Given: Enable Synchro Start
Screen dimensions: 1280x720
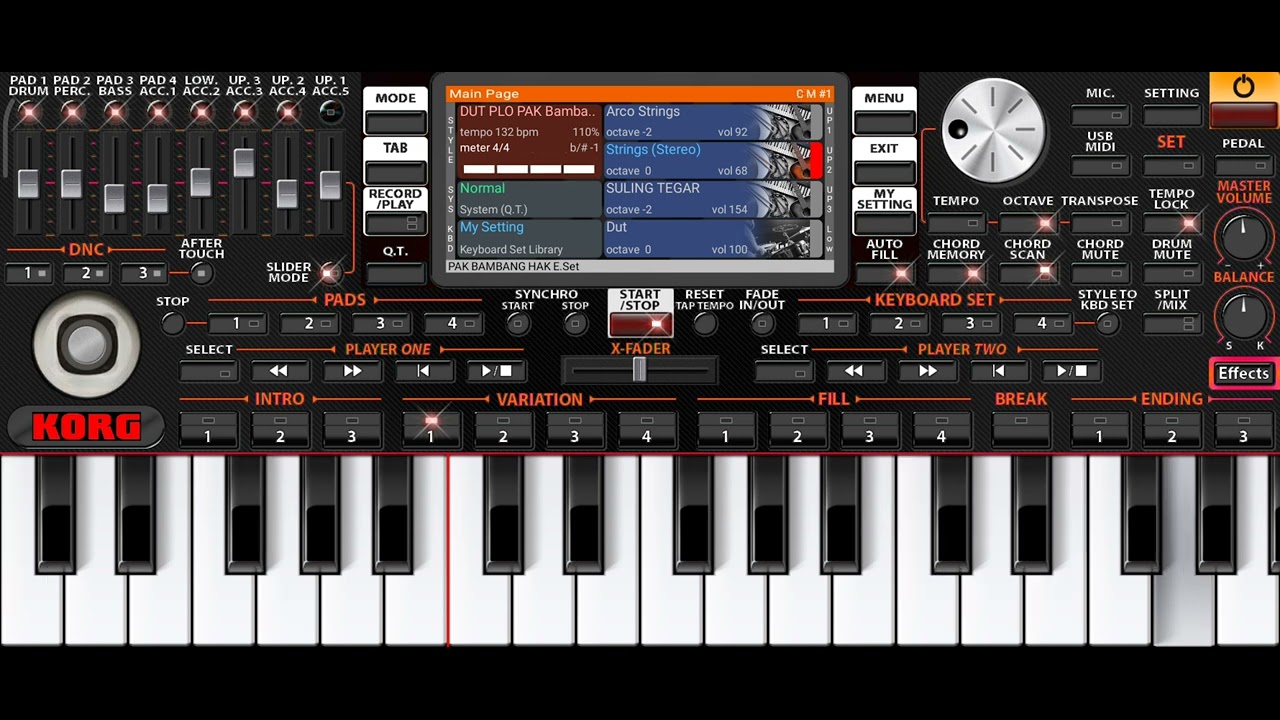Looking at the screenshot, I should pyautogui.click(x=518, y=323).
